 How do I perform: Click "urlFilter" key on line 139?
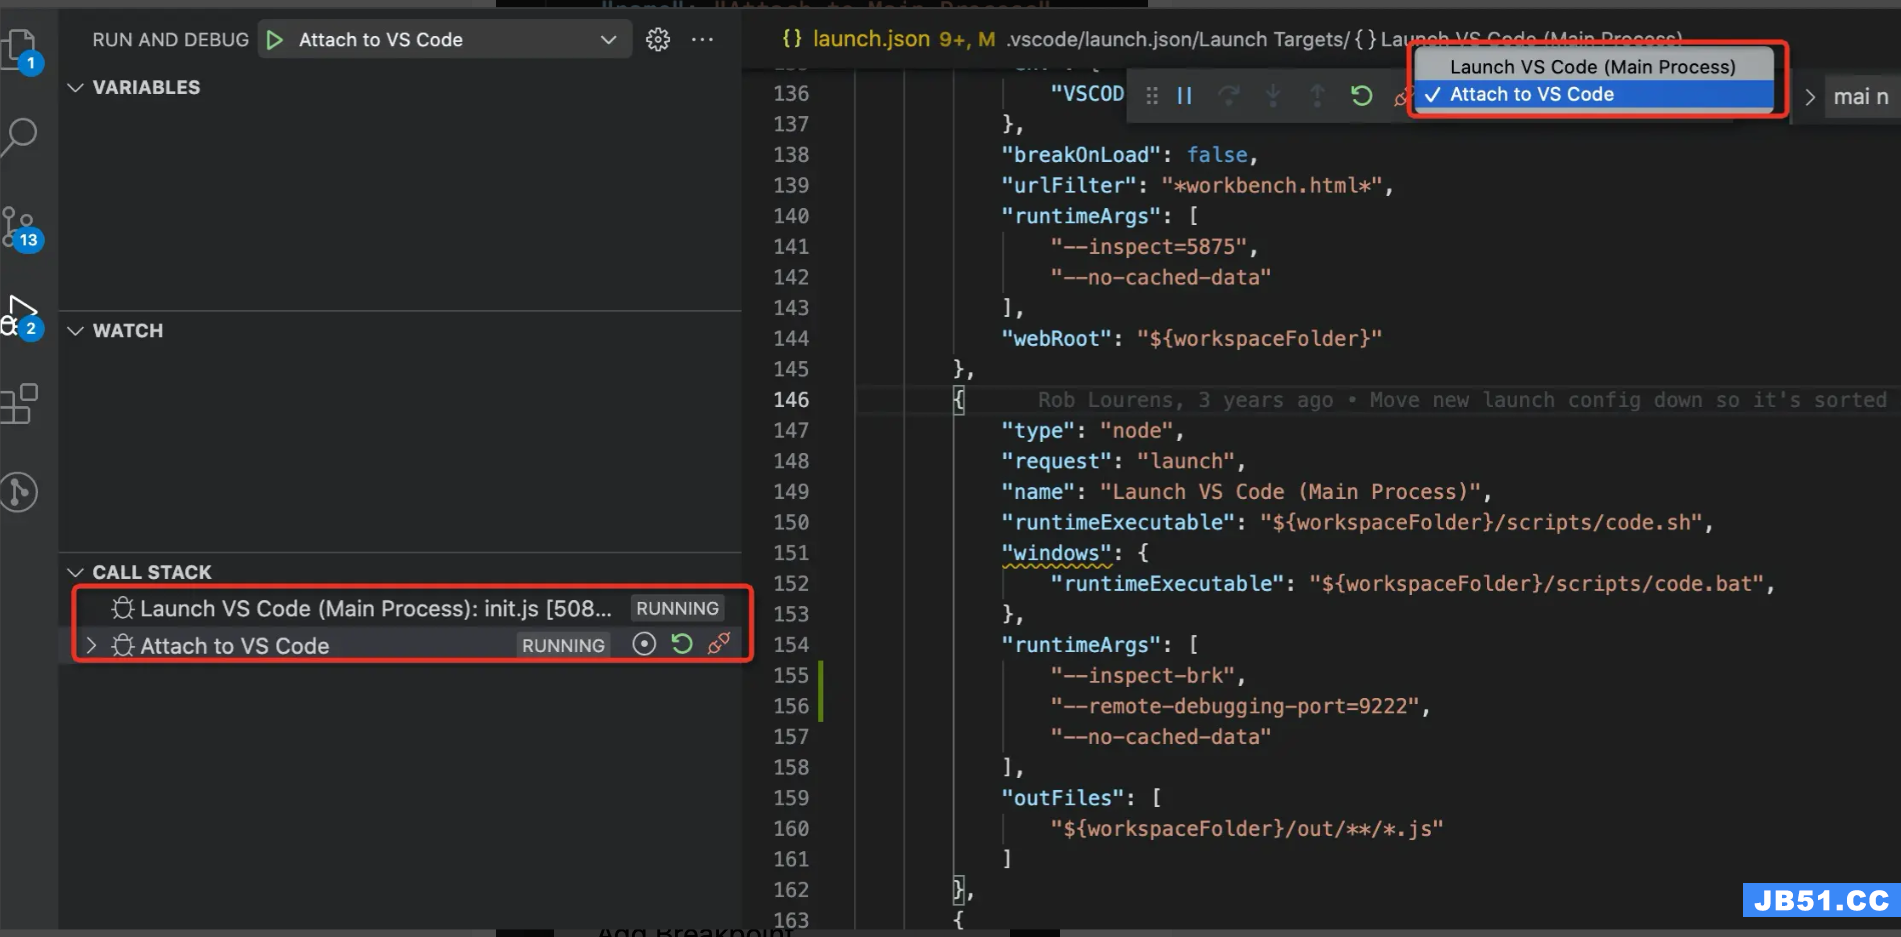[1068, 186]
